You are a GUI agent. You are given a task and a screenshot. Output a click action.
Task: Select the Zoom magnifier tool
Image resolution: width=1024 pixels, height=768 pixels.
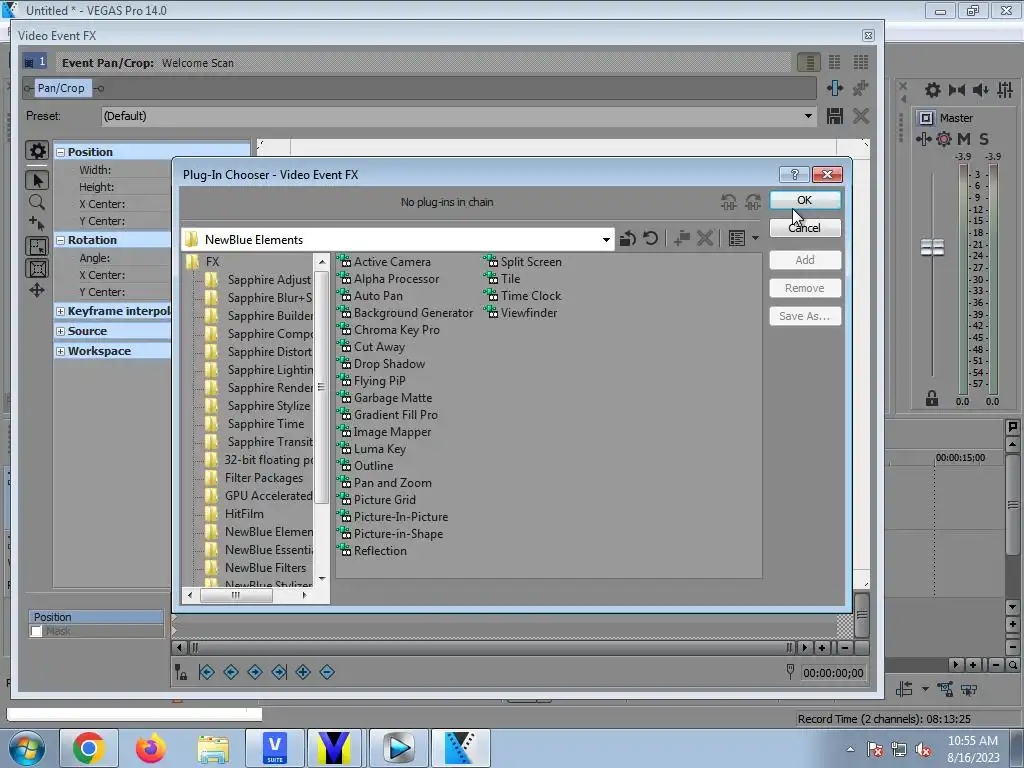click(x=37, y=202)
